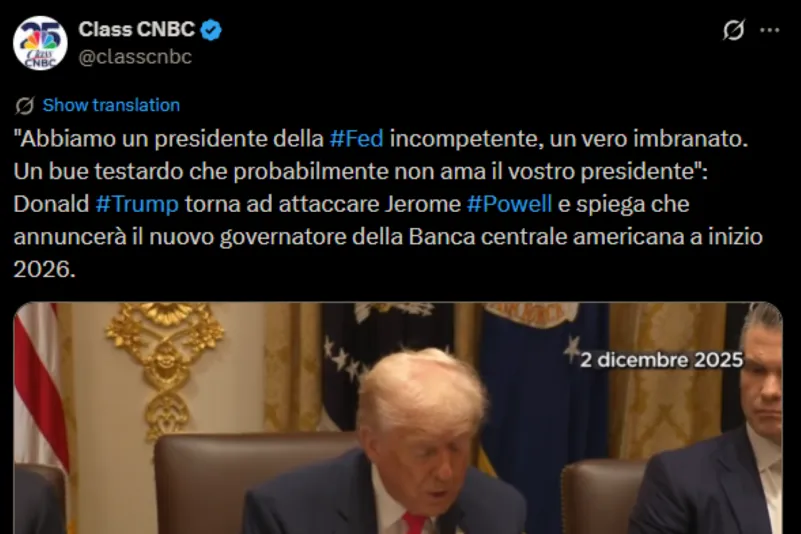Click the Grok icon beside Show translation
The height and width of the screenshot is (534, 801).
click(25, 105)
